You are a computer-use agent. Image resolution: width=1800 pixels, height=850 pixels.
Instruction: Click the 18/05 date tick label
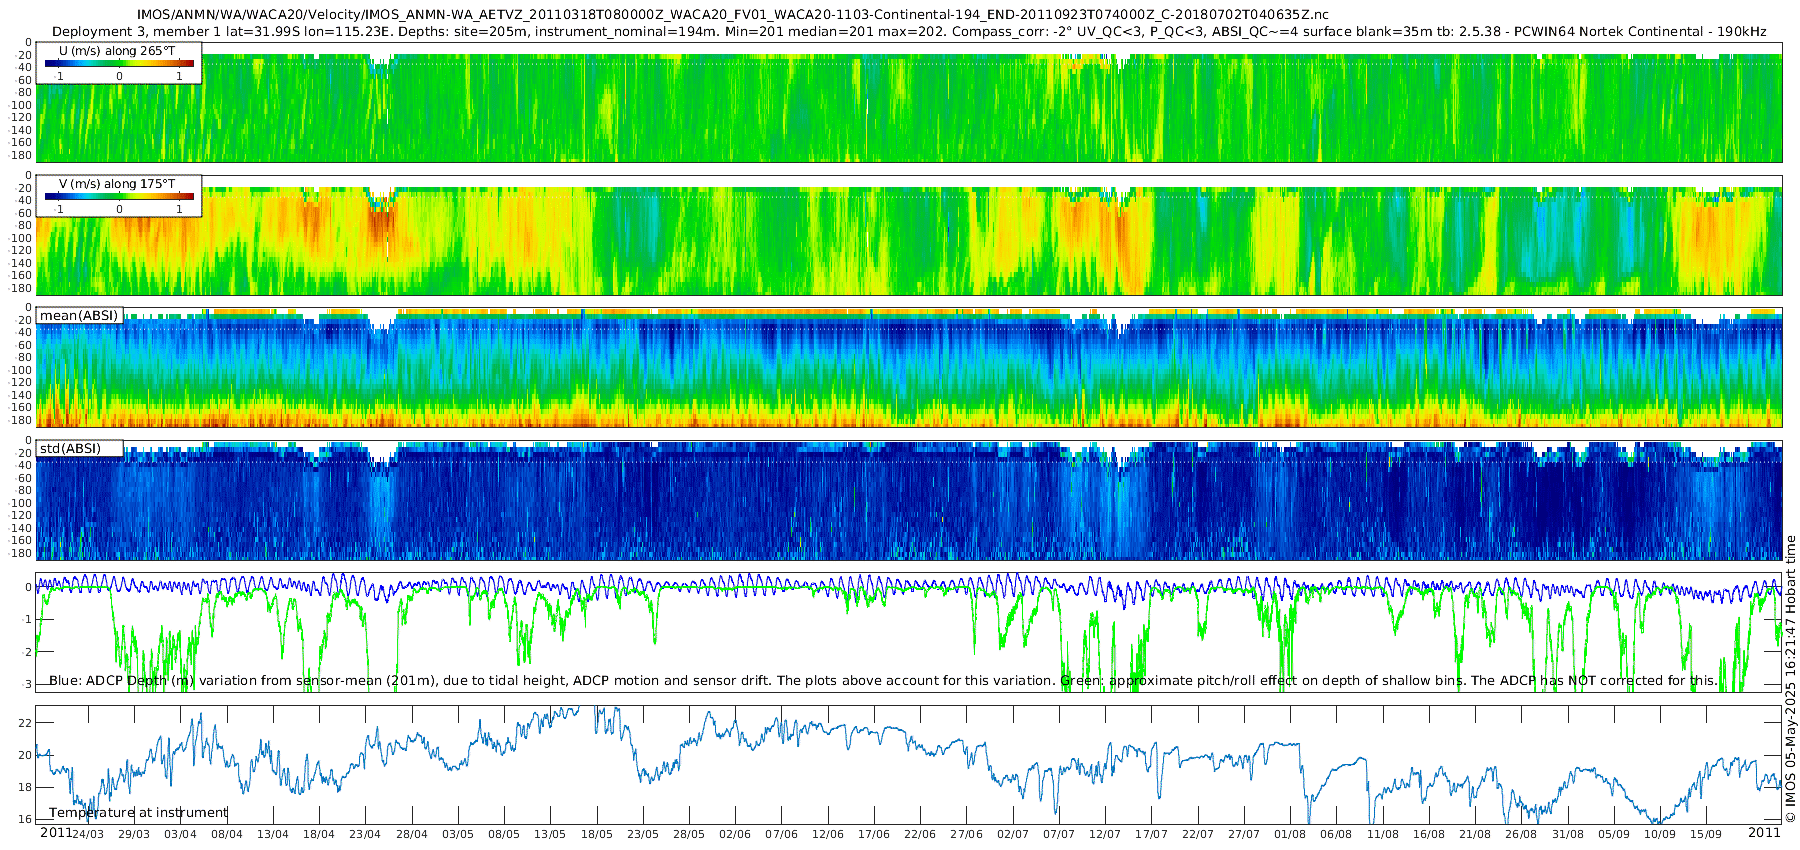(x=596, y=834)
